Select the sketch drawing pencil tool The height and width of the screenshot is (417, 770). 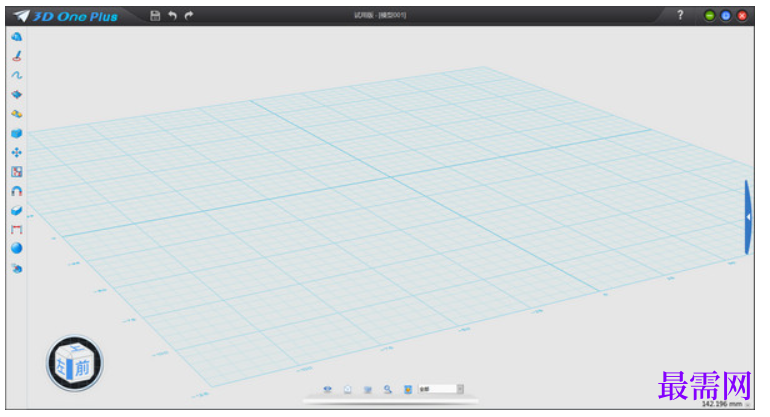coord(17,56)
